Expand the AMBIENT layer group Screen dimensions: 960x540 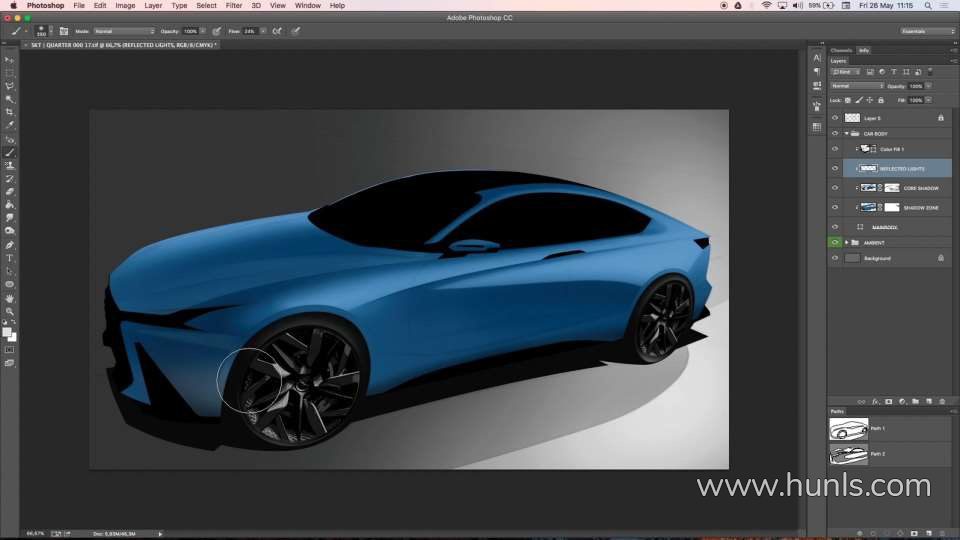pyautogui.click(x=847, y=242)
